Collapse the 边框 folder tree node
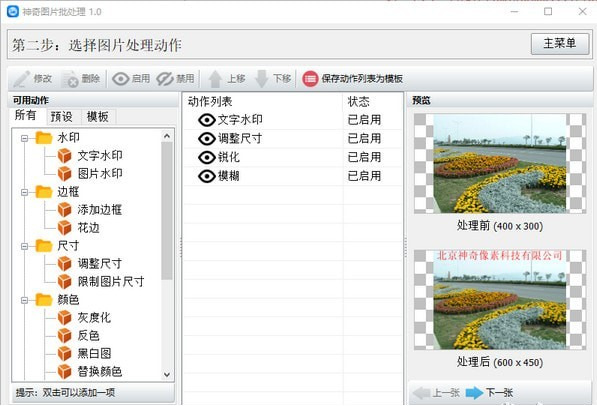The width and height of the screenshot is (597, 406). (x=24, y=192)
